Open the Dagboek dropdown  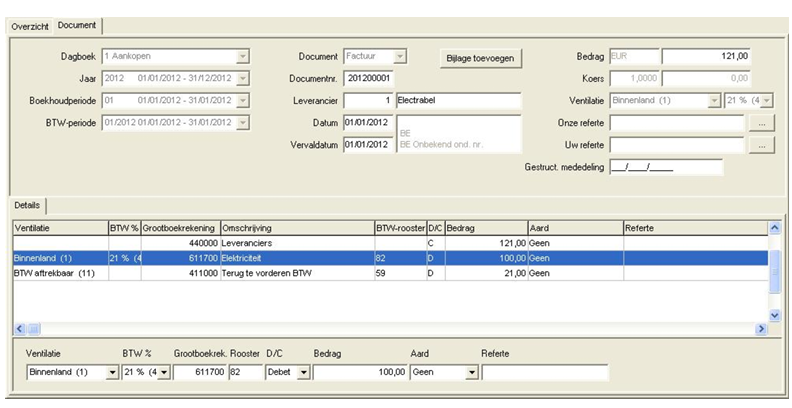pyautogui.click(x=243, y=57)
